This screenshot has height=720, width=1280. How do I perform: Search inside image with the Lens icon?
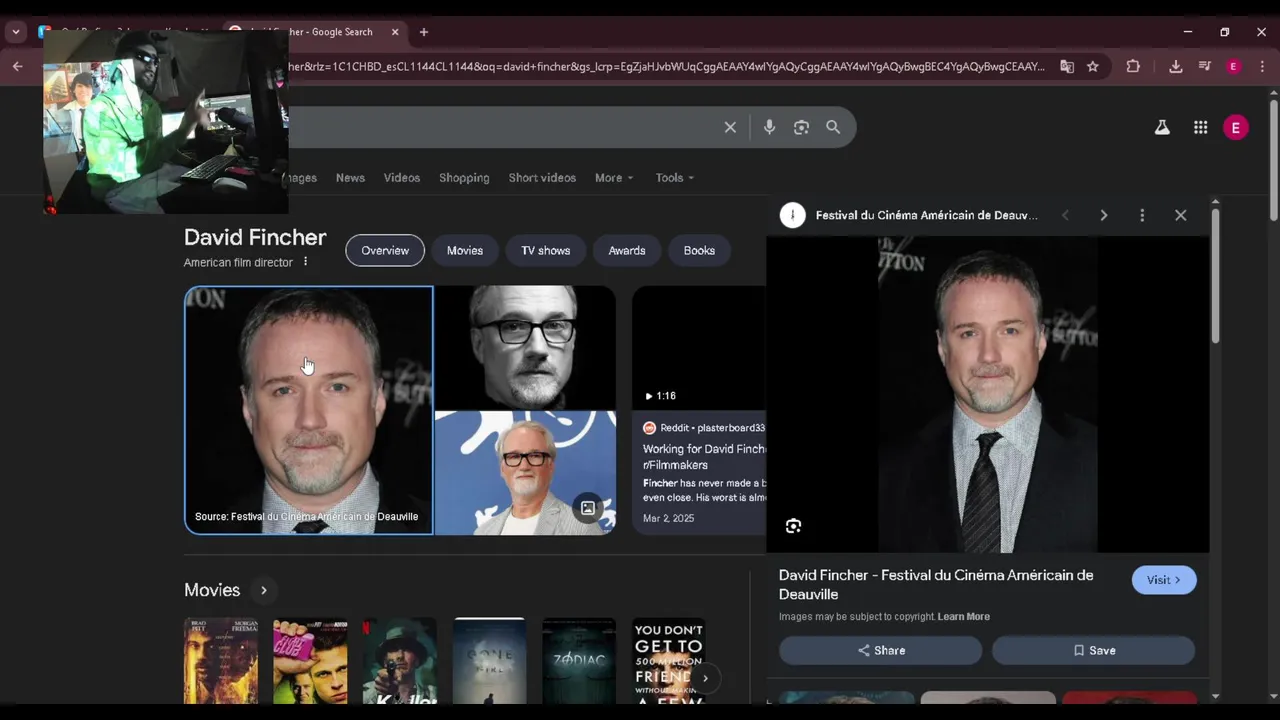(793, 526)
